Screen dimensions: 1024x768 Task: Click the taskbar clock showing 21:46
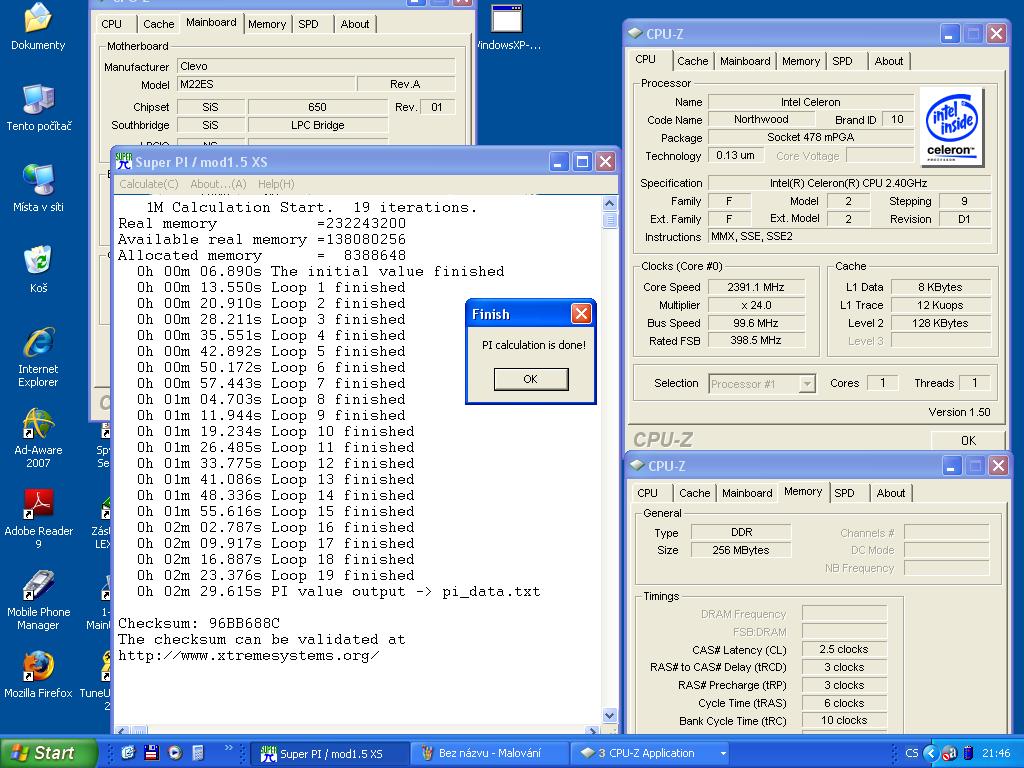point(996,753)
